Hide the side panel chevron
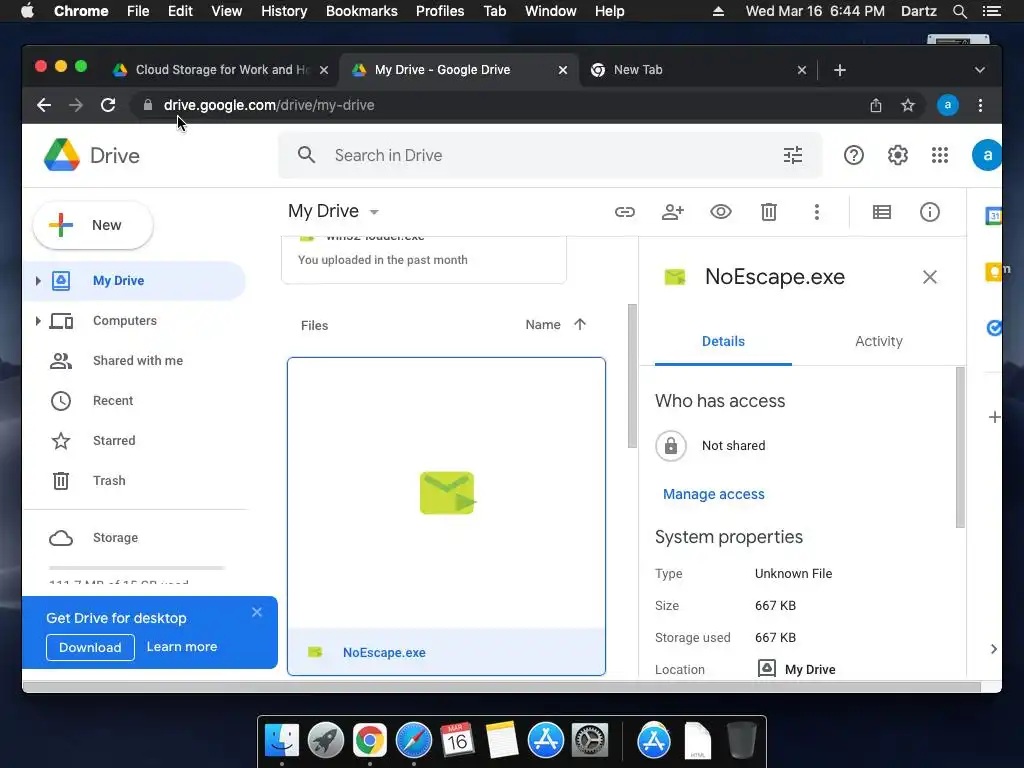Image resolution: width=1024 pixels, height=768 pixels. point(993,648)
